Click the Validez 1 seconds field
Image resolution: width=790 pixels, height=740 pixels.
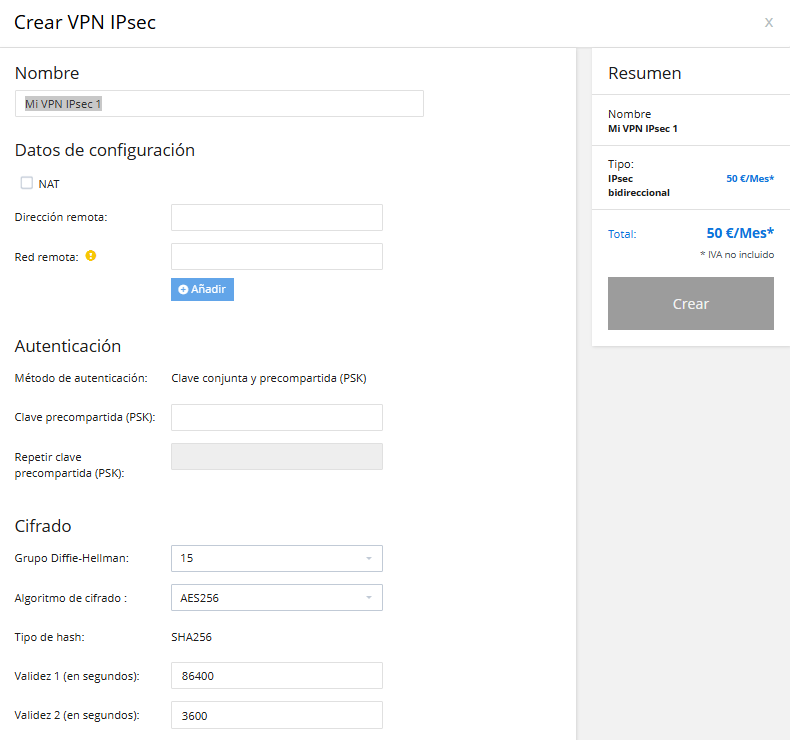coord(277,676)
